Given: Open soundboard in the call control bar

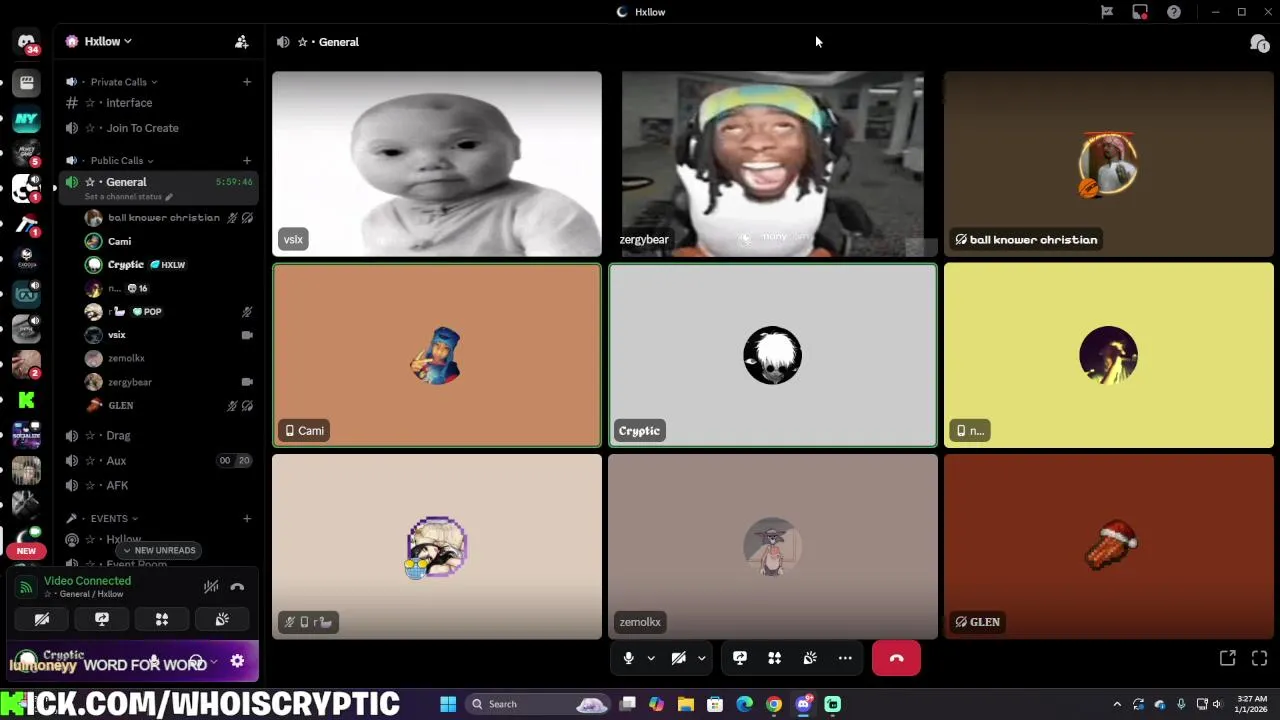Looking at the screenshot, I should pyautogui.click(x=810, y=658).
